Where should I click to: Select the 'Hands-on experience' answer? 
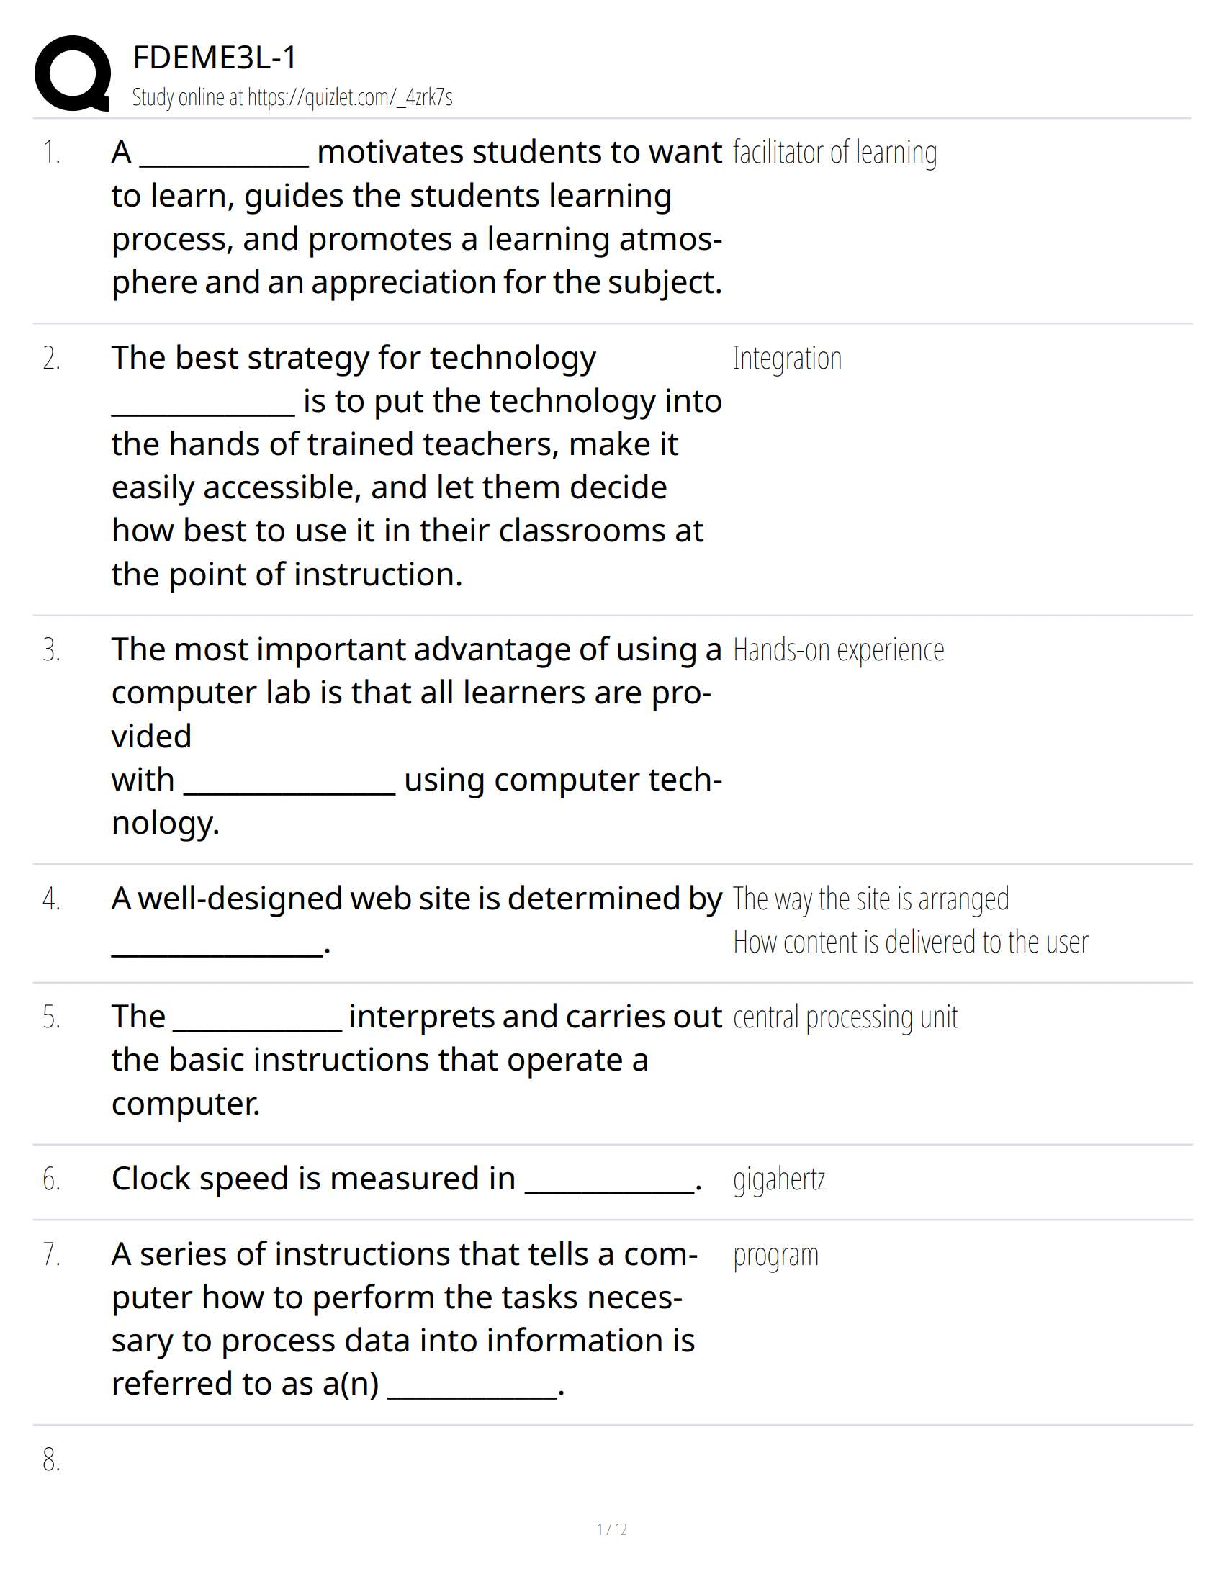[838, 651]
